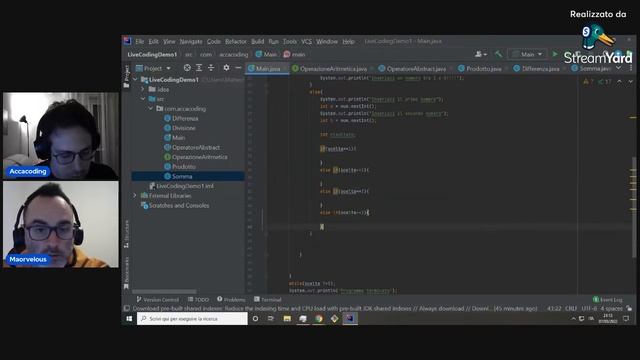
Task: Open the user account icon menu
Action: [x=480, y=54]
